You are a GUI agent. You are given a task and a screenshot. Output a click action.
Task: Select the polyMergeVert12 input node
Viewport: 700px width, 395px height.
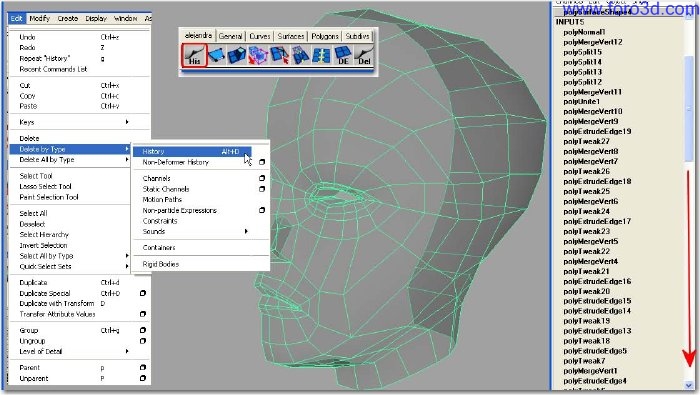point(592,42)
